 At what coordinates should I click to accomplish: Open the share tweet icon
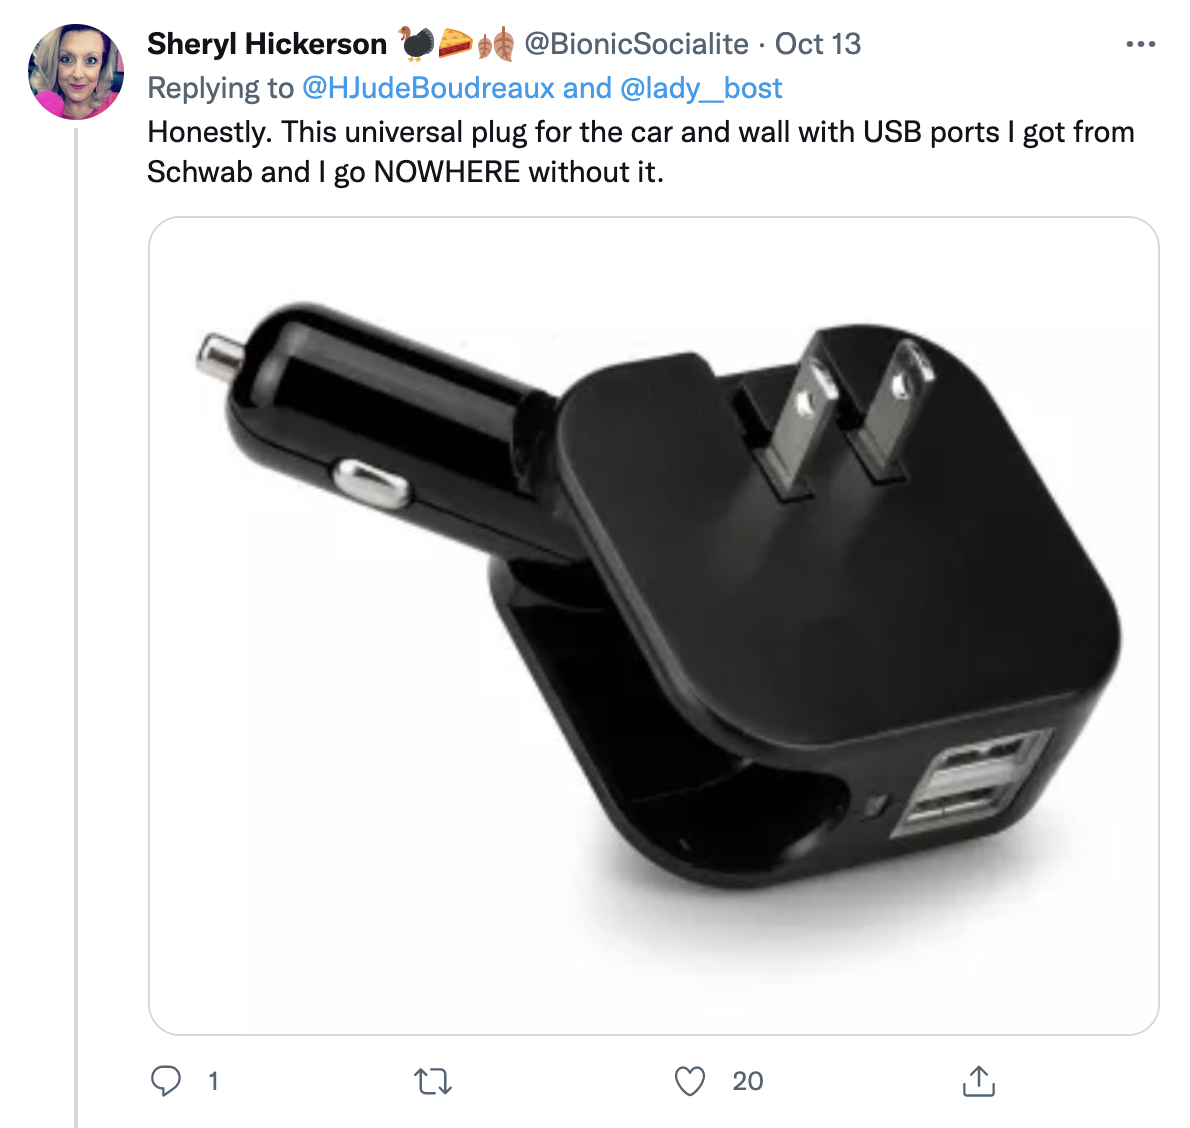(978, 1081)
